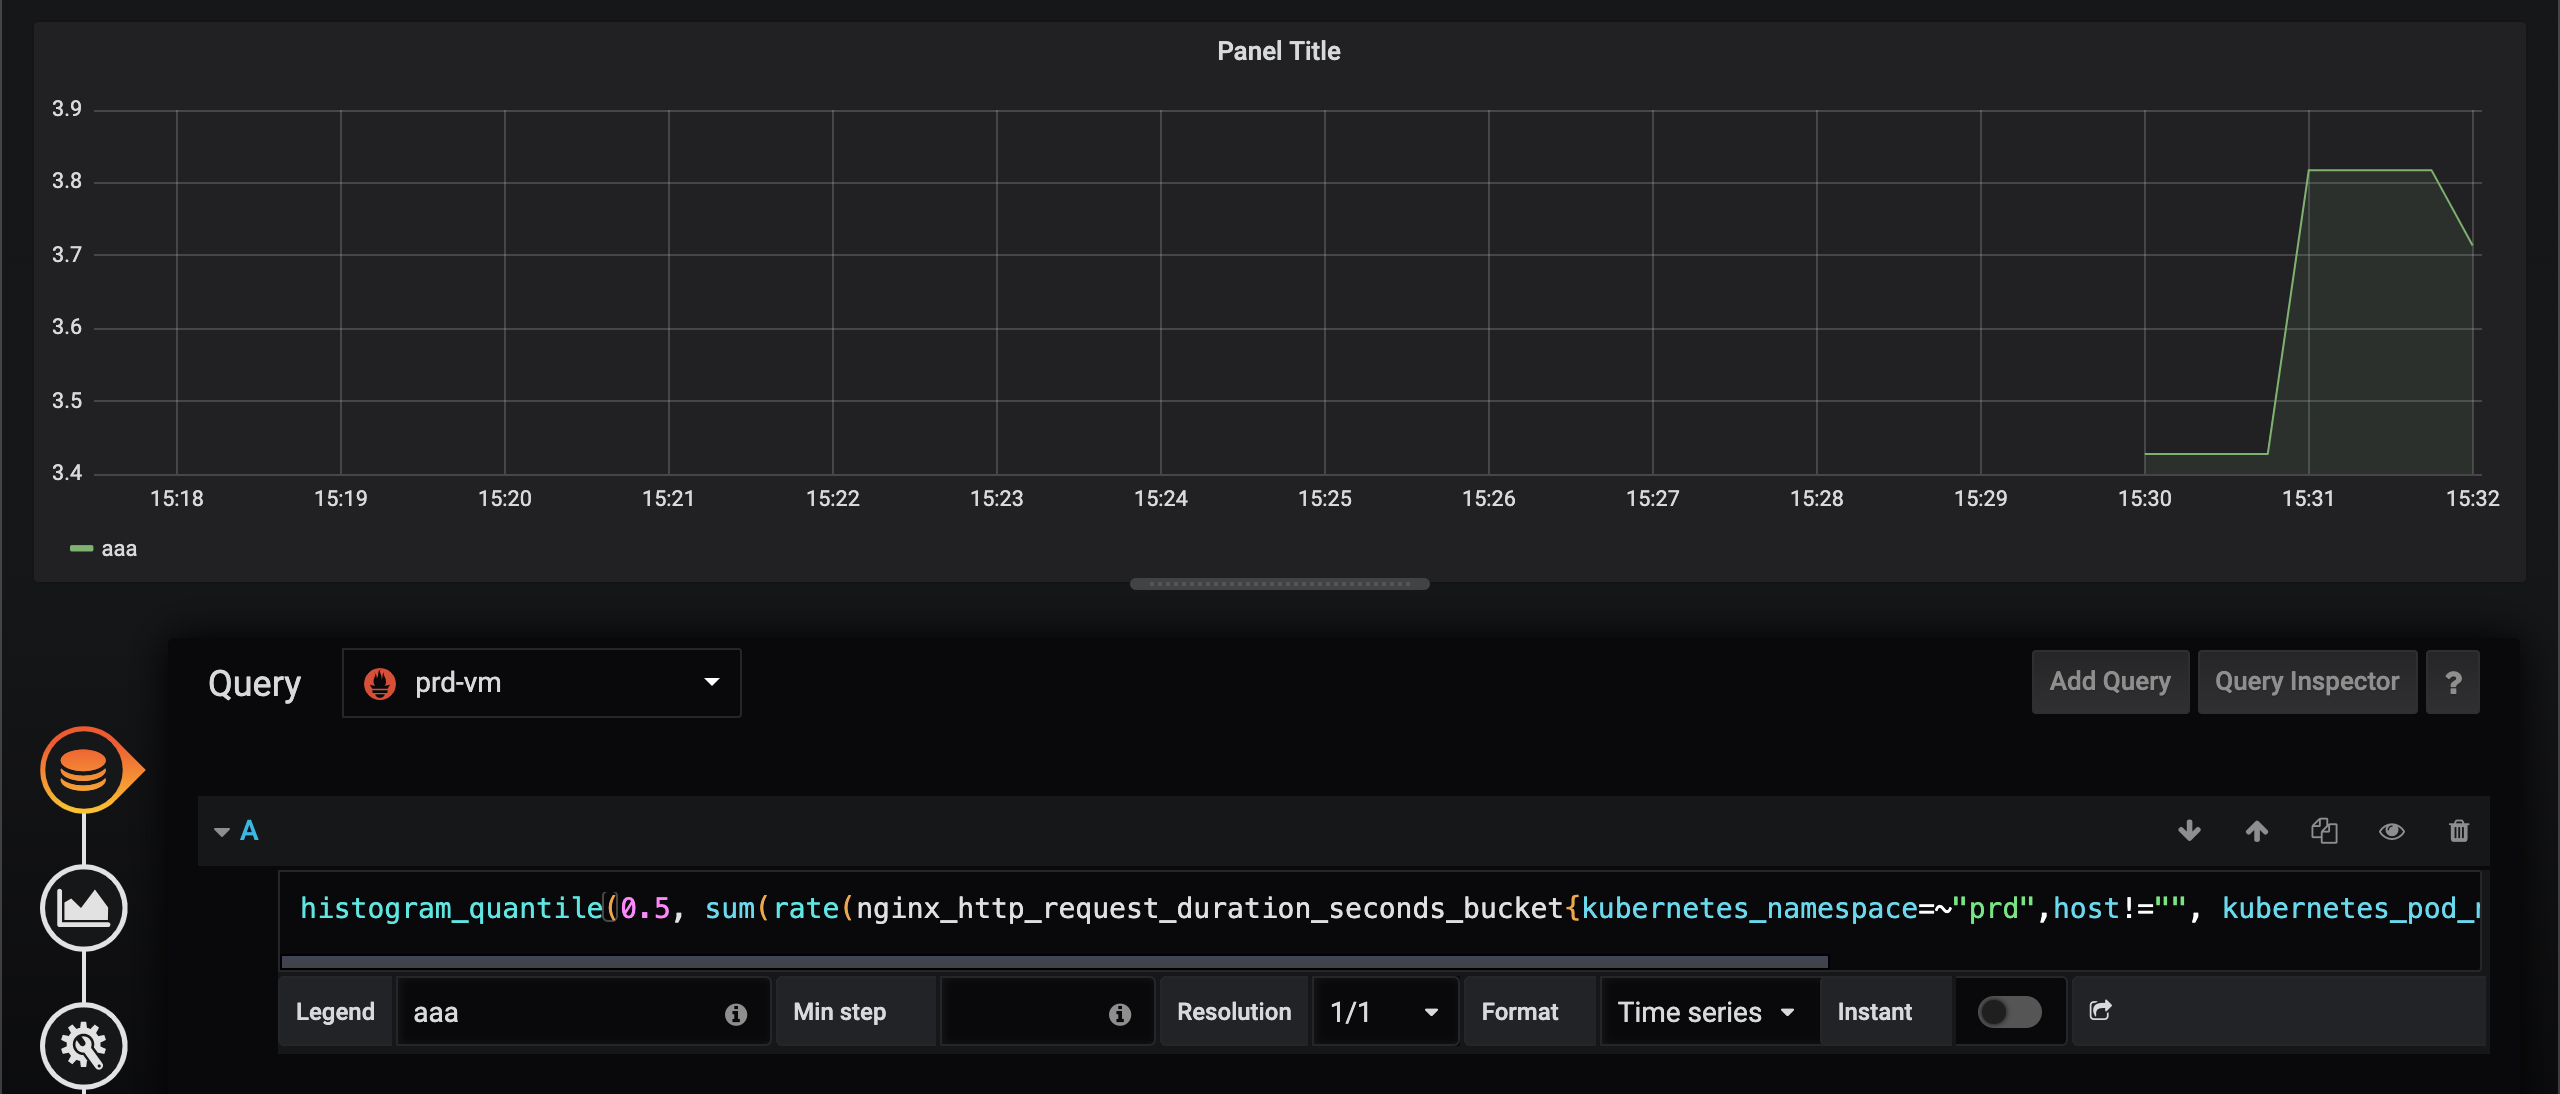Click the Add Query button
Image resolution: width=2560 pixels, height=1094 pixels.
tap(2110, 682)
